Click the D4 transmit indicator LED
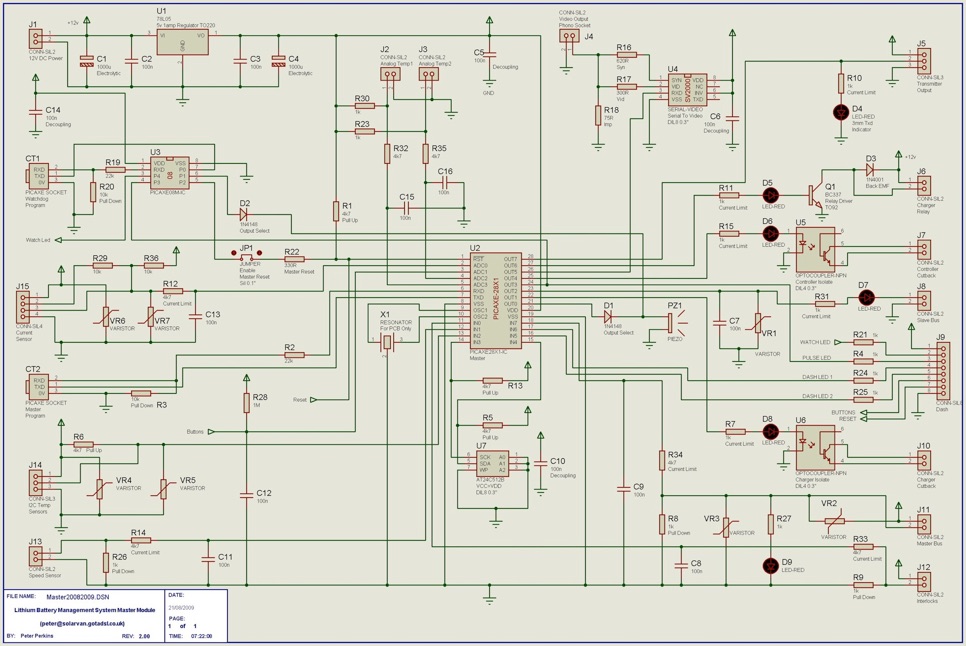Image resolution: width=966 pixels, height=646 pixels. click(839, 111)
